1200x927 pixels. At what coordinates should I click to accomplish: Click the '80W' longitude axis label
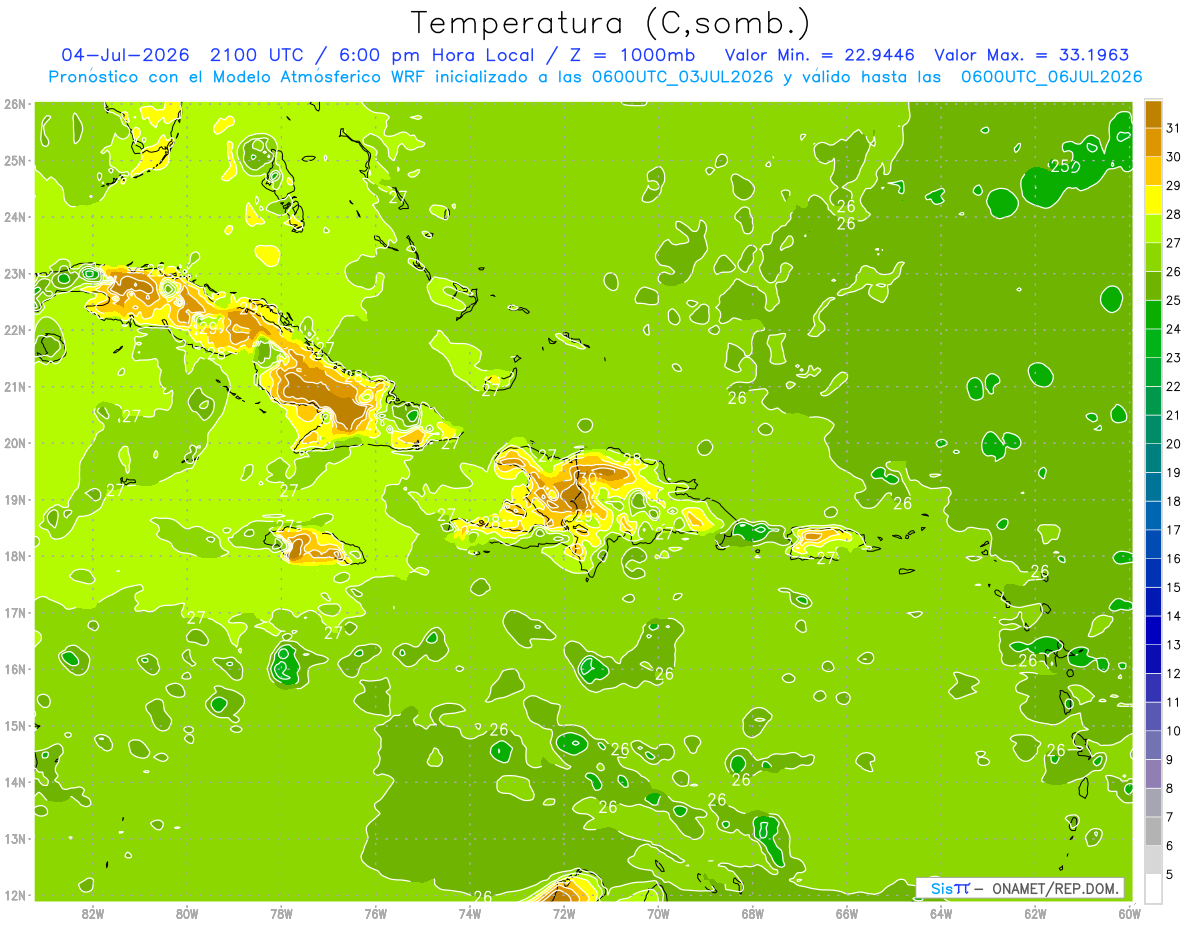pos(187,913)
